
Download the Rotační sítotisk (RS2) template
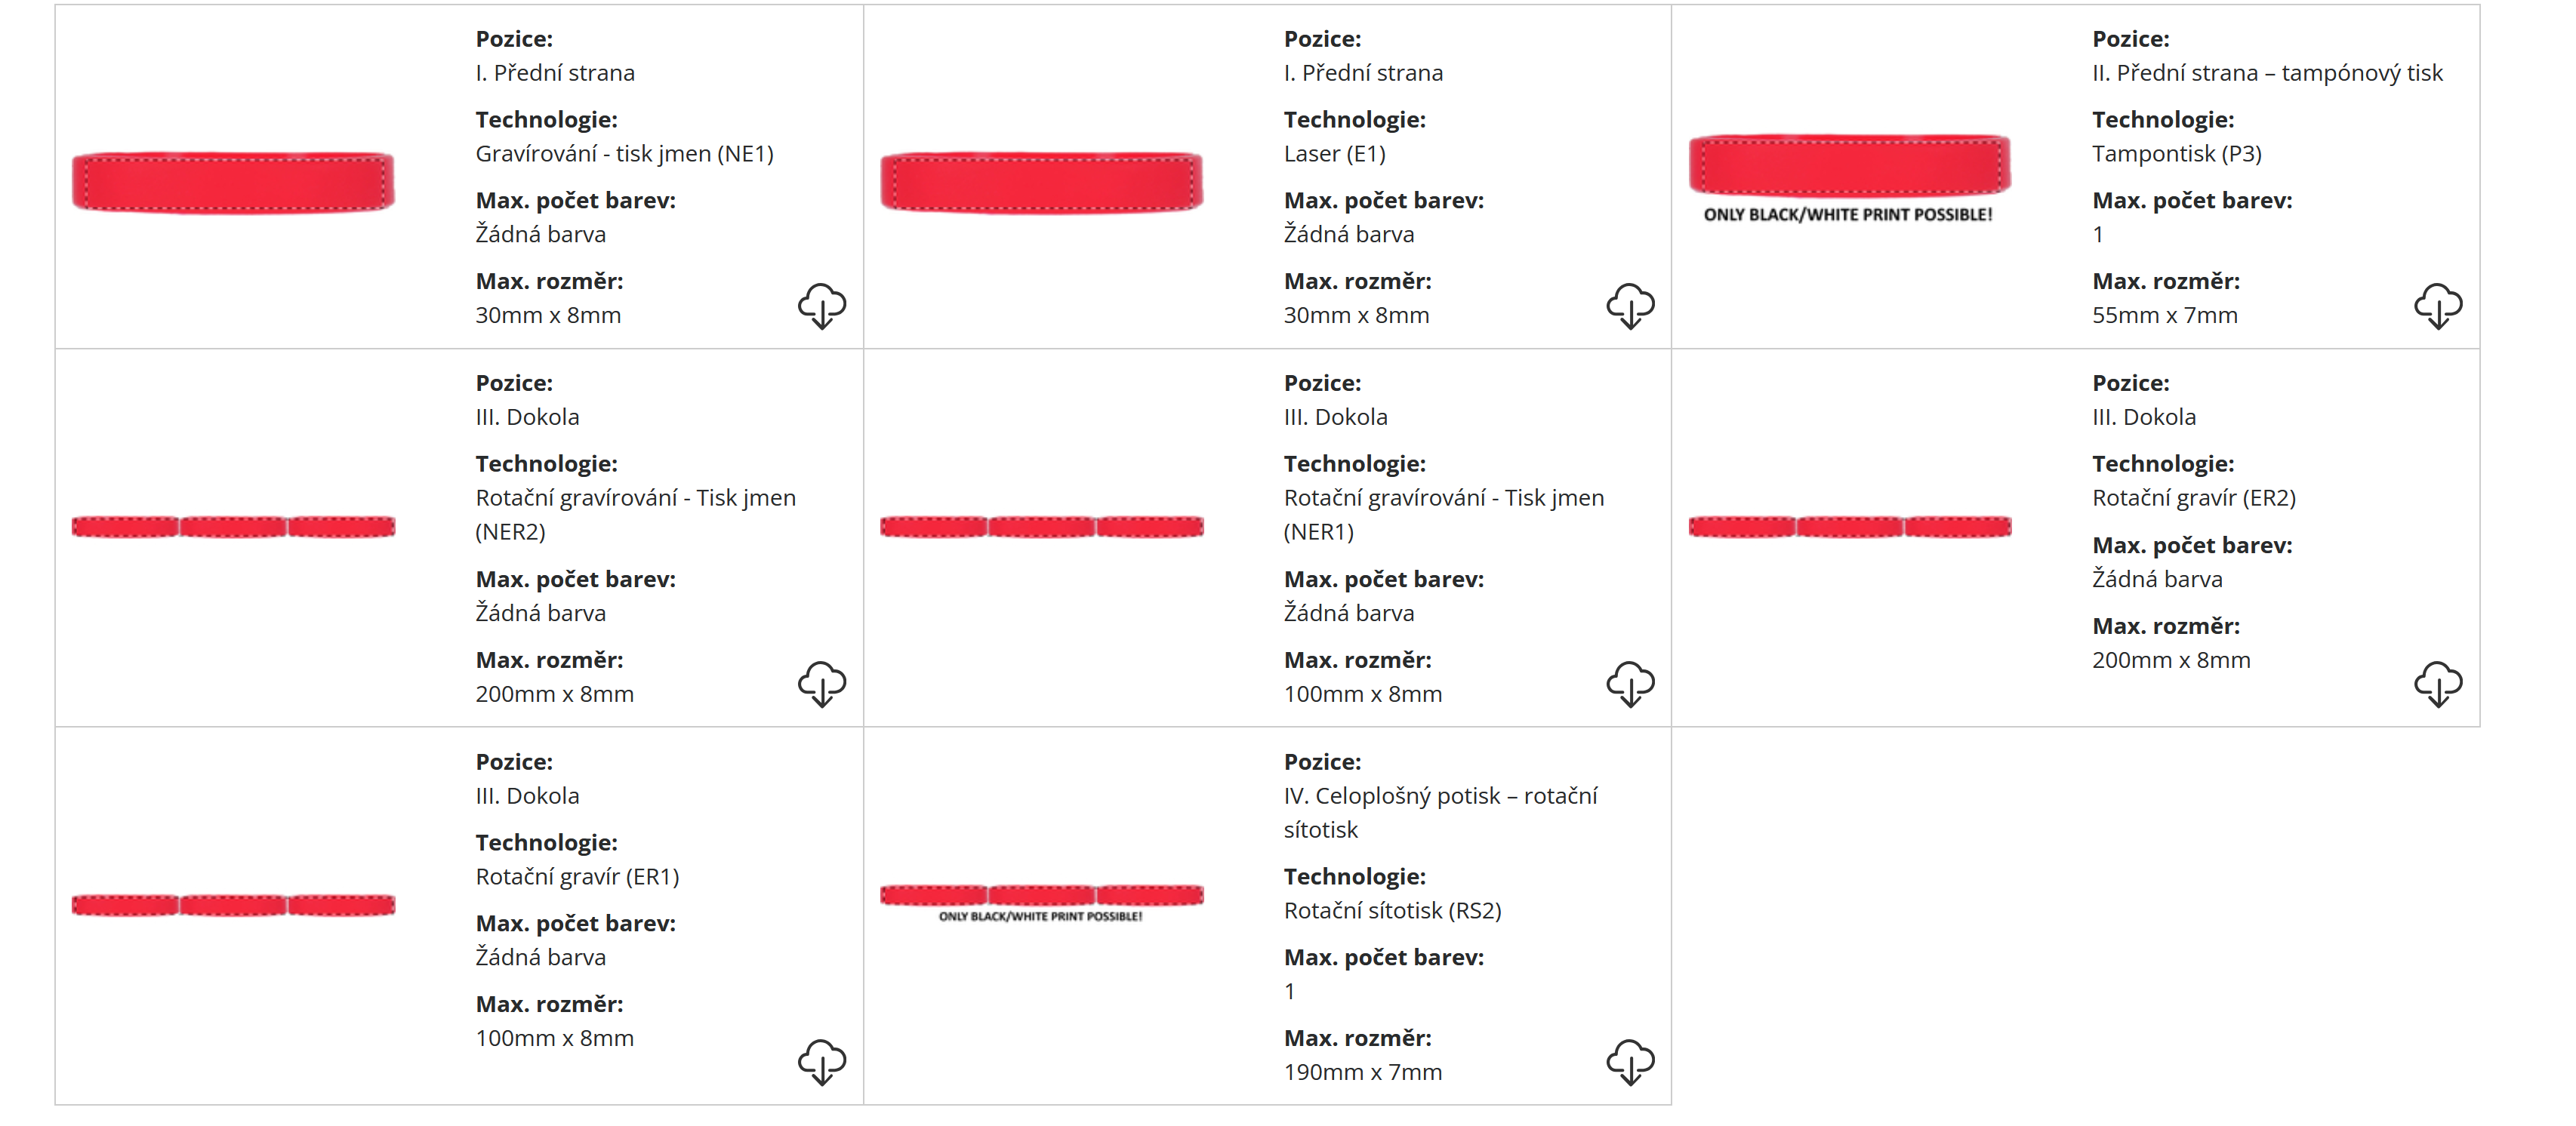[x=1629, y=1061]
